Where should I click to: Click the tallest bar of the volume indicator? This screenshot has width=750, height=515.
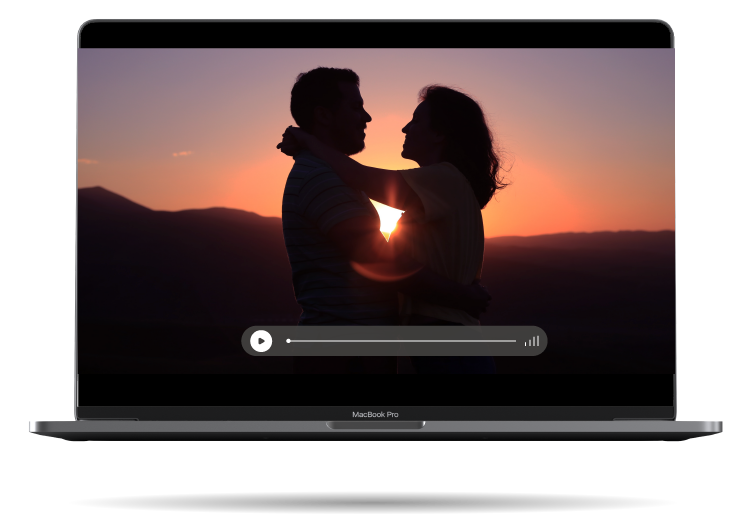coord(537,340)
